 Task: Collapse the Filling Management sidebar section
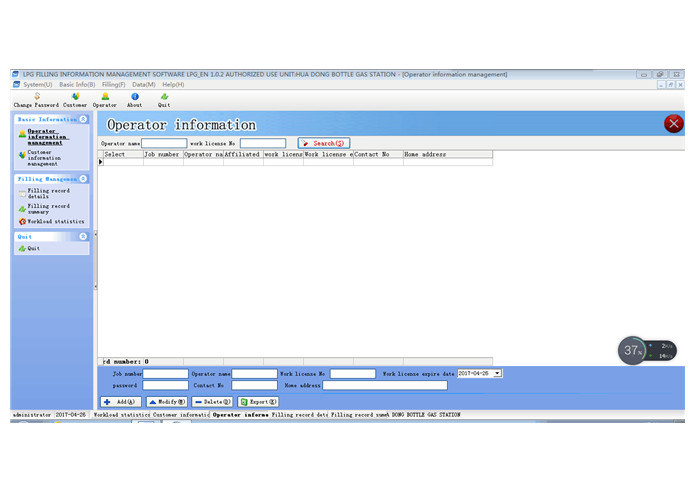[83, 179]
